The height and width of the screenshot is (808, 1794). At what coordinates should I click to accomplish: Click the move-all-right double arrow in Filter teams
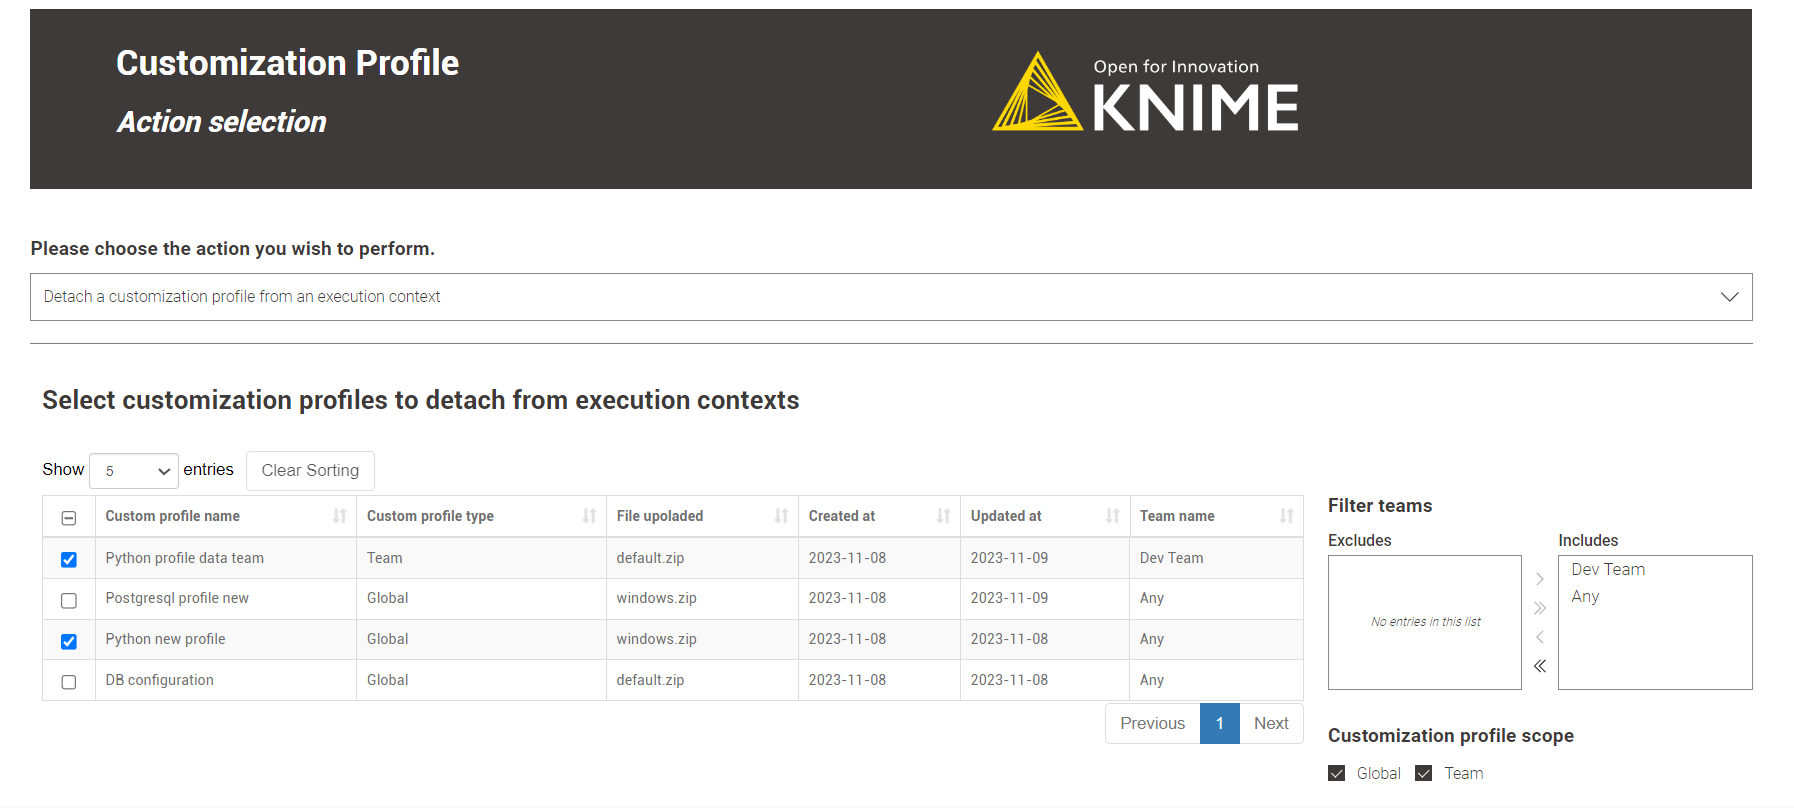tap(1540, 608)
